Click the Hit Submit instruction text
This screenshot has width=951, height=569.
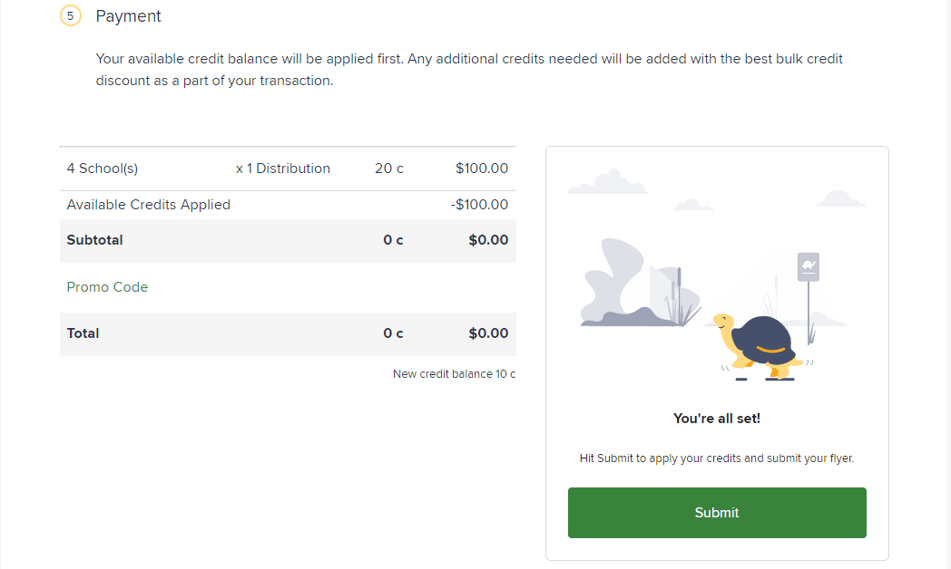coord(717,458)
